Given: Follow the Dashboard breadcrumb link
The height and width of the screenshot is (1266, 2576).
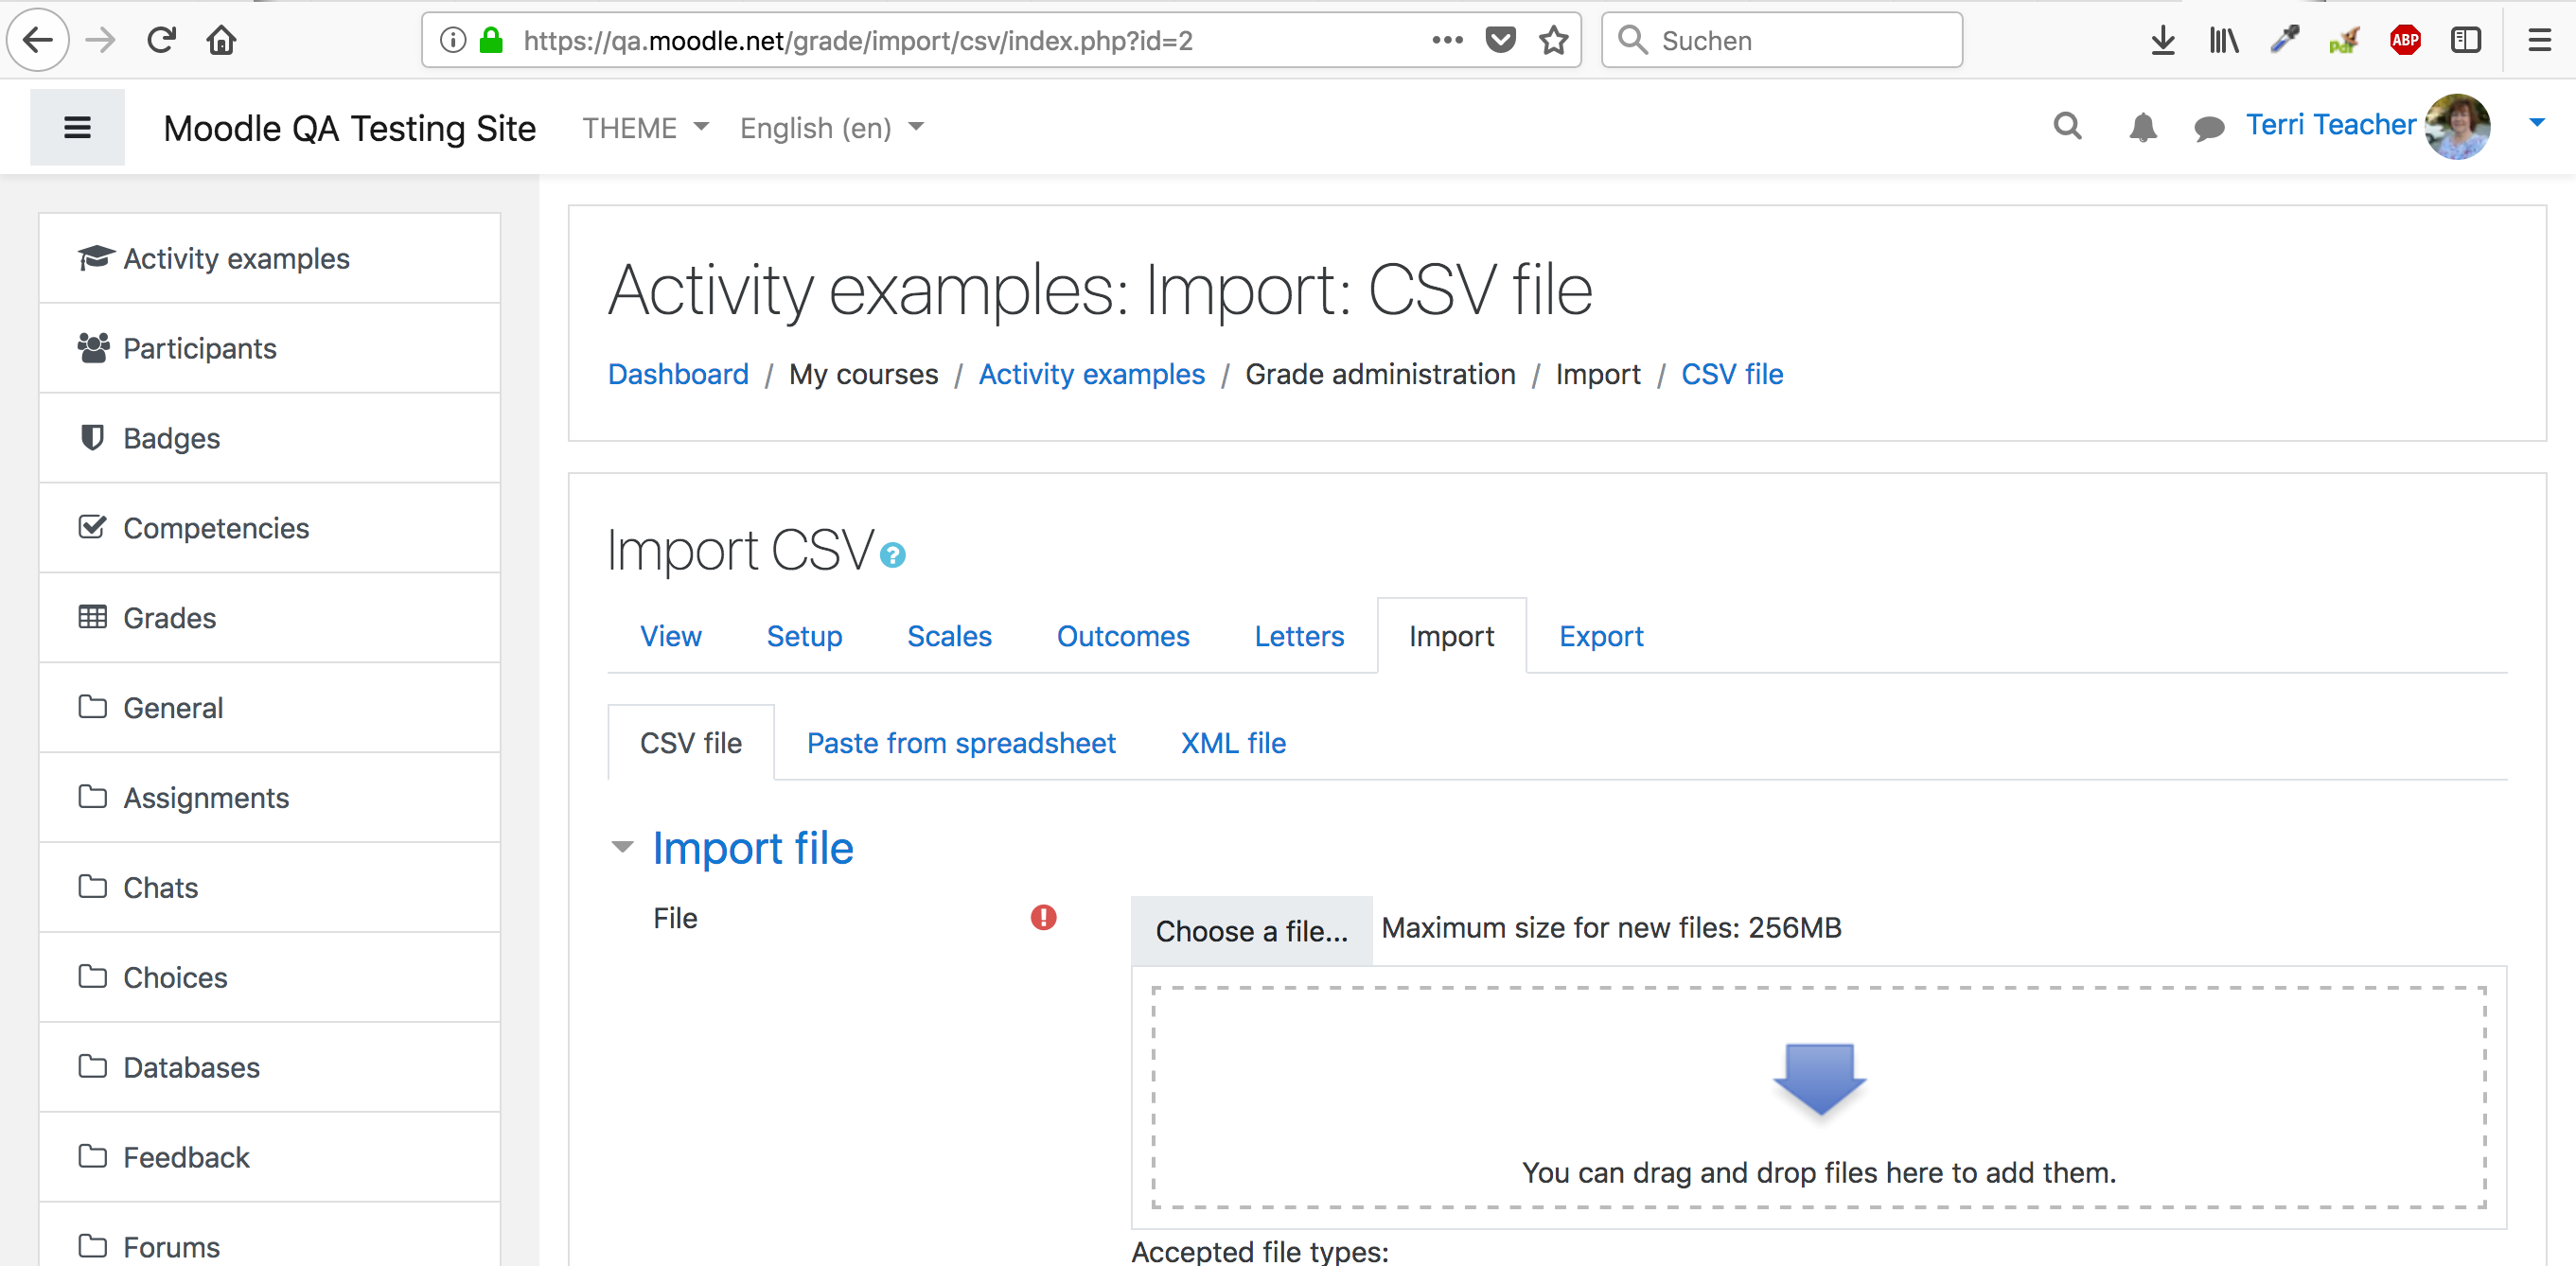Looking at the screenshot, I should coord(678,374).
